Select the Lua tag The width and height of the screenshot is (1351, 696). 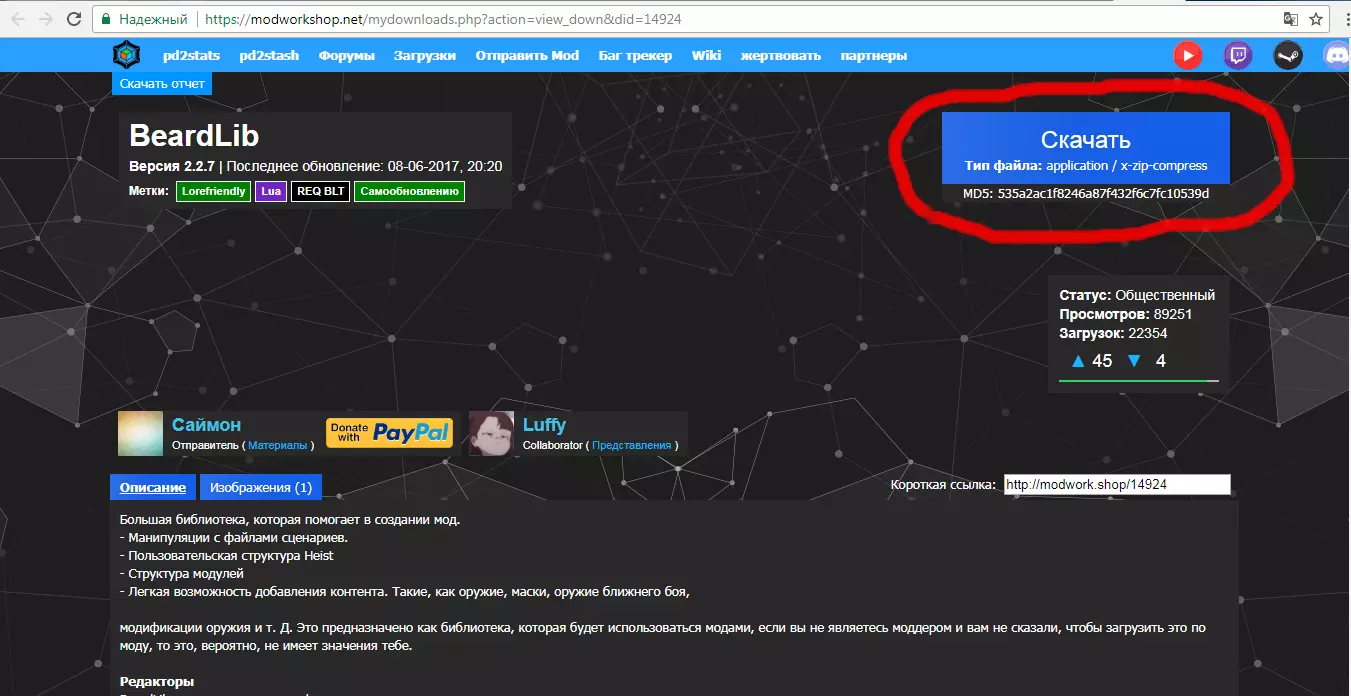[x=270, y=191]
